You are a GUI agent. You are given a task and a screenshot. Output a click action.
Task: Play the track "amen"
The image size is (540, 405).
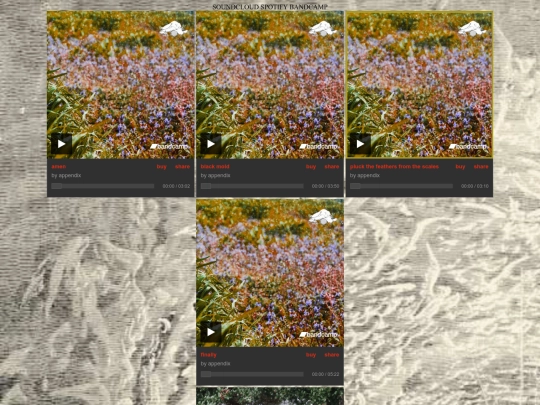tap(61, 144)
